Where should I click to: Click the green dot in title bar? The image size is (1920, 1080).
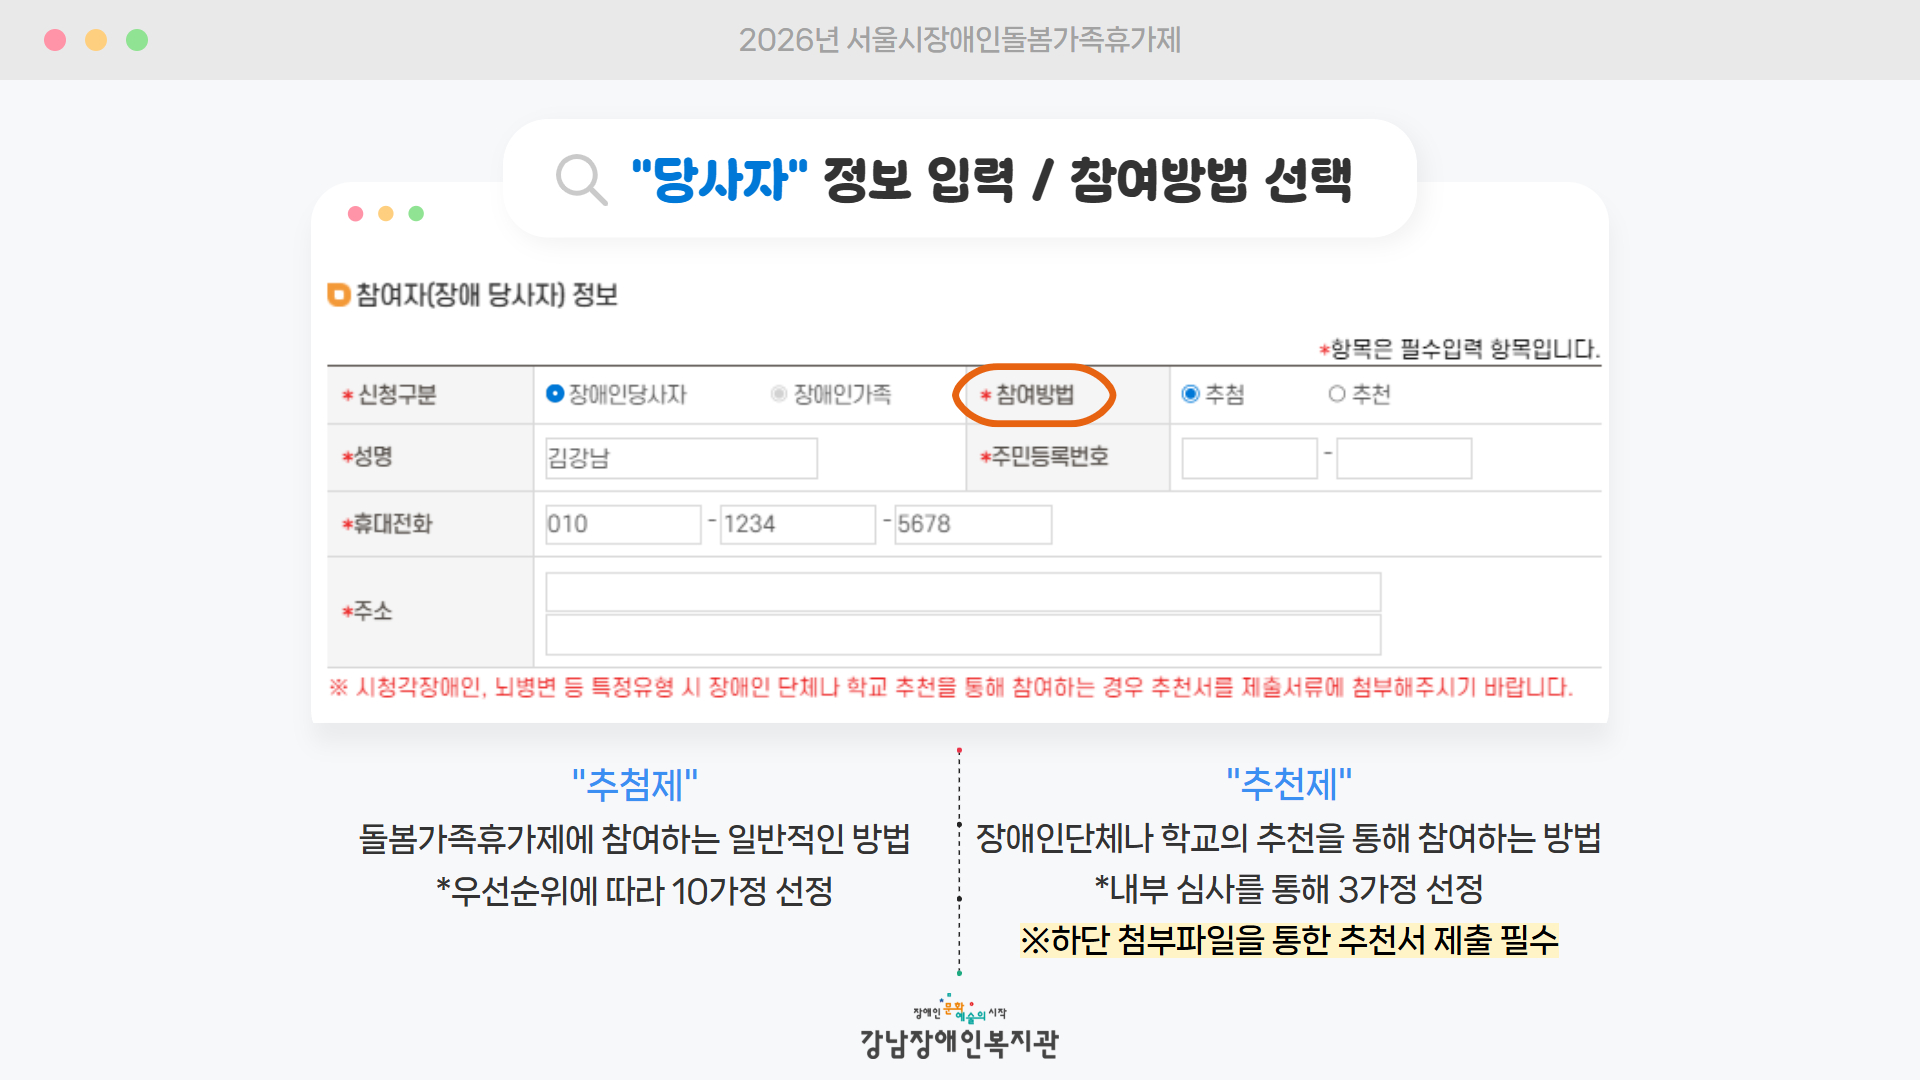click(x=137, y=40)
